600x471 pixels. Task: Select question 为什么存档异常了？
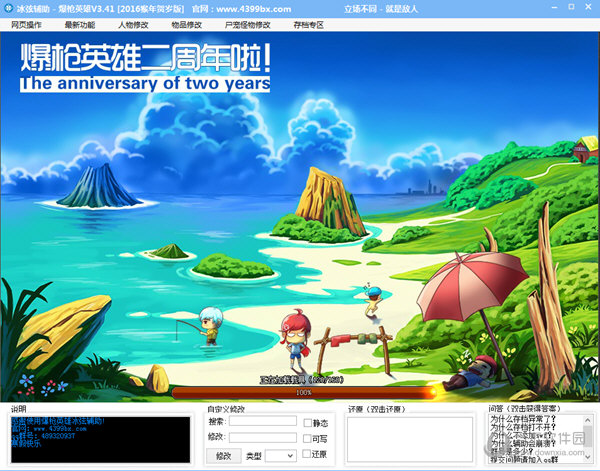[x=523, y=419]
